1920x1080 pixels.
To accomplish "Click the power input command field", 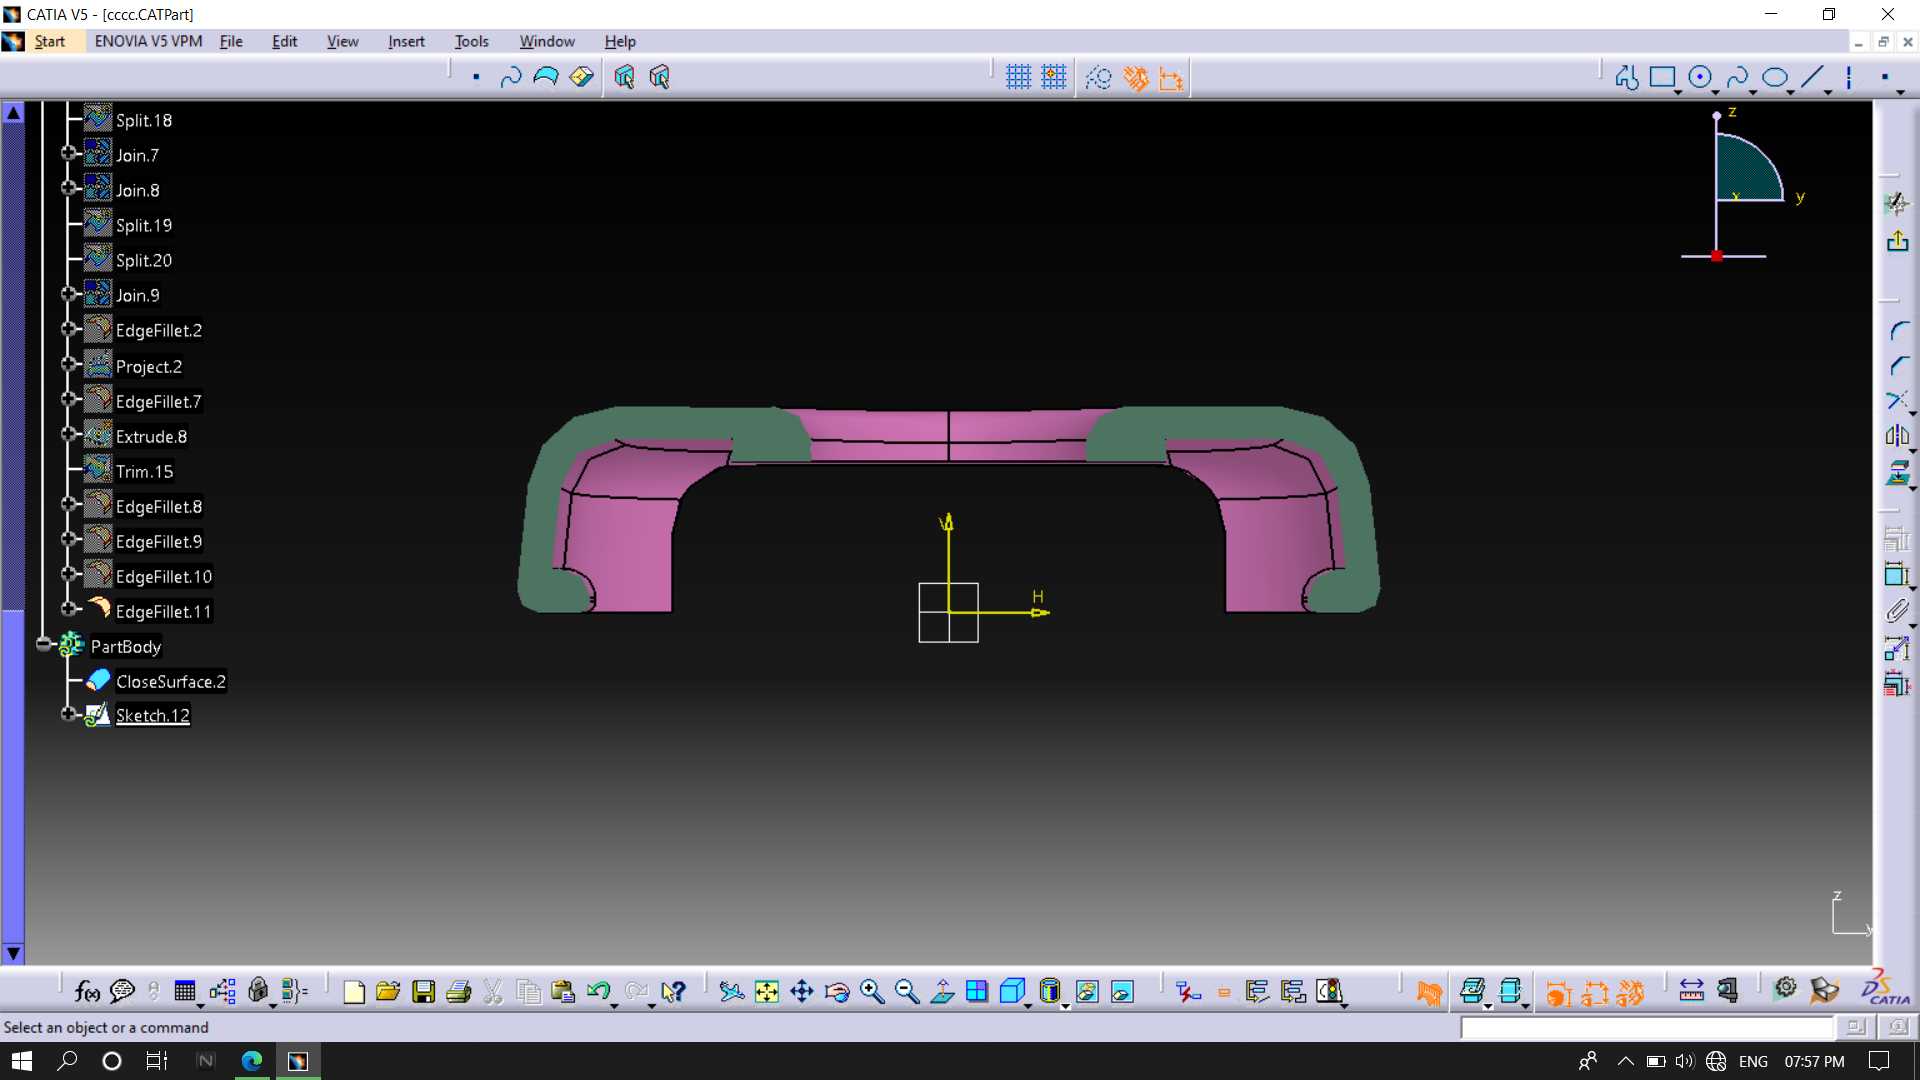I will tap(1647, 1027).
